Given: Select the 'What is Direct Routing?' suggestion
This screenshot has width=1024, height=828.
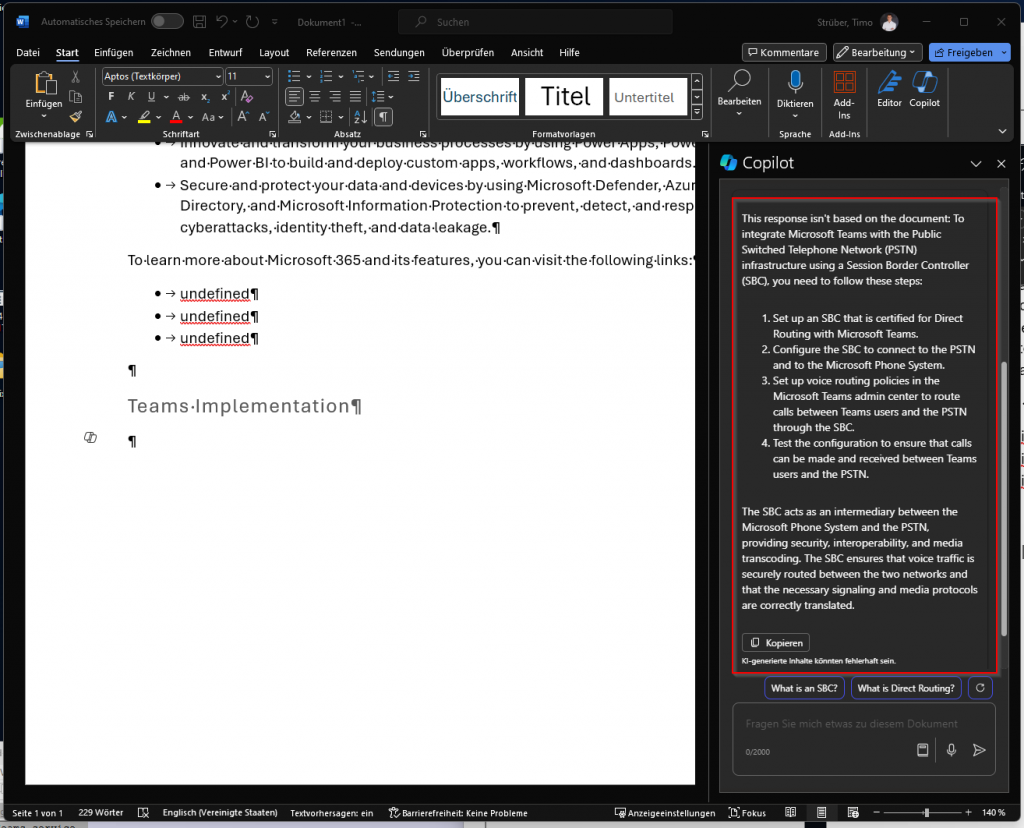Looking at the screenshot, I should click(907, 688).
